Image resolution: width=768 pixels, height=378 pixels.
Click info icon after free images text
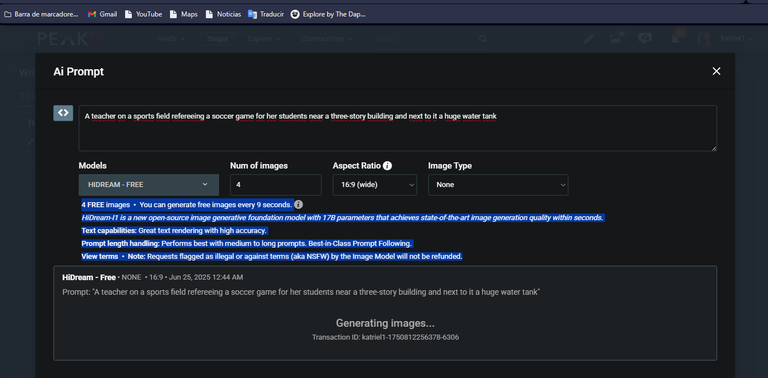(x=298, y=205)
